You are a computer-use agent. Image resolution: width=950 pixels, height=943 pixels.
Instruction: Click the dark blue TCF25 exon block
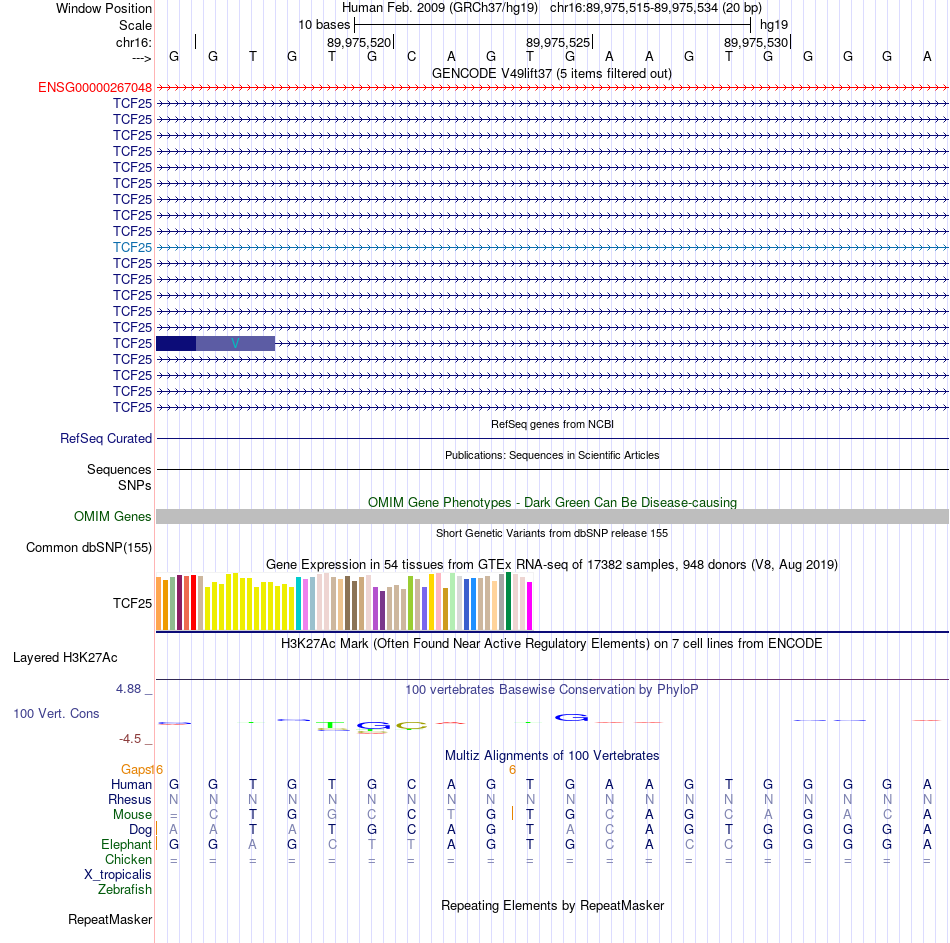(176, 344)
